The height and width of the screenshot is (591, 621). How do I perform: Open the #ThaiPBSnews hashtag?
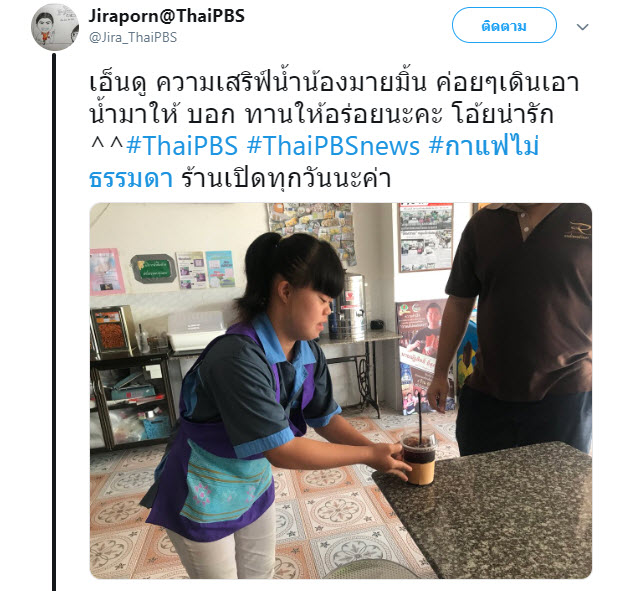[x=333, y=146]
